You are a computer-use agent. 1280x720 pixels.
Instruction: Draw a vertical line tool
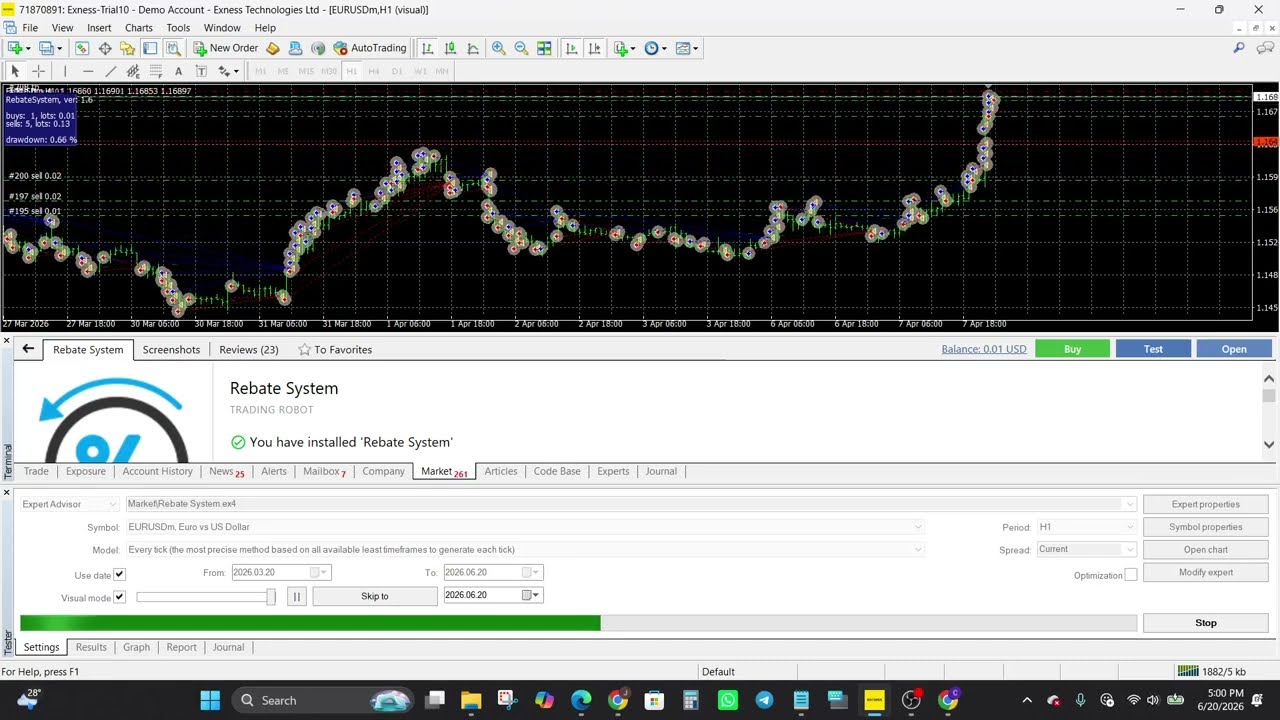pos(65,71)
